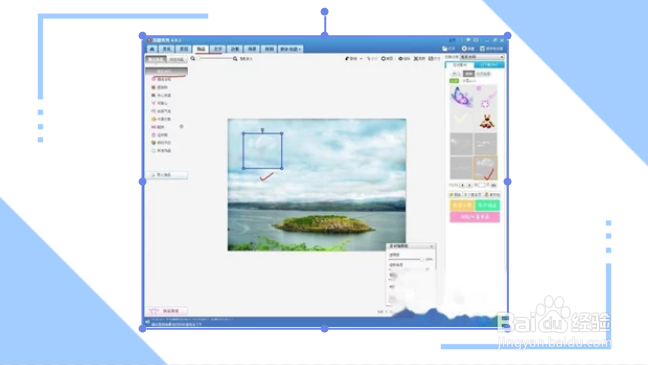Screen dimensions: 648x365
Task: Select the brown bear doll sticker thumbnail
Action: (x=486, y=120)
